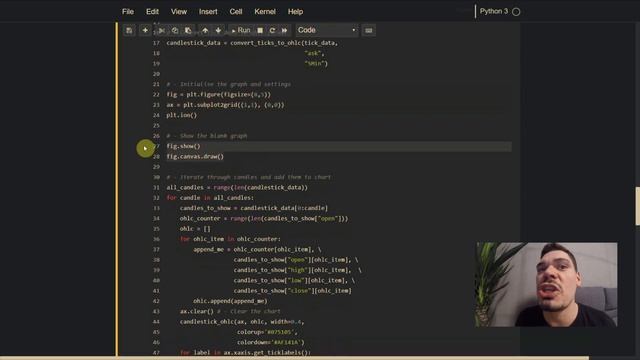Image resolution: width=640 pixels, height=360 pixels.
Task: Insert a new cell below with plus icon
Action: point(145,31)
